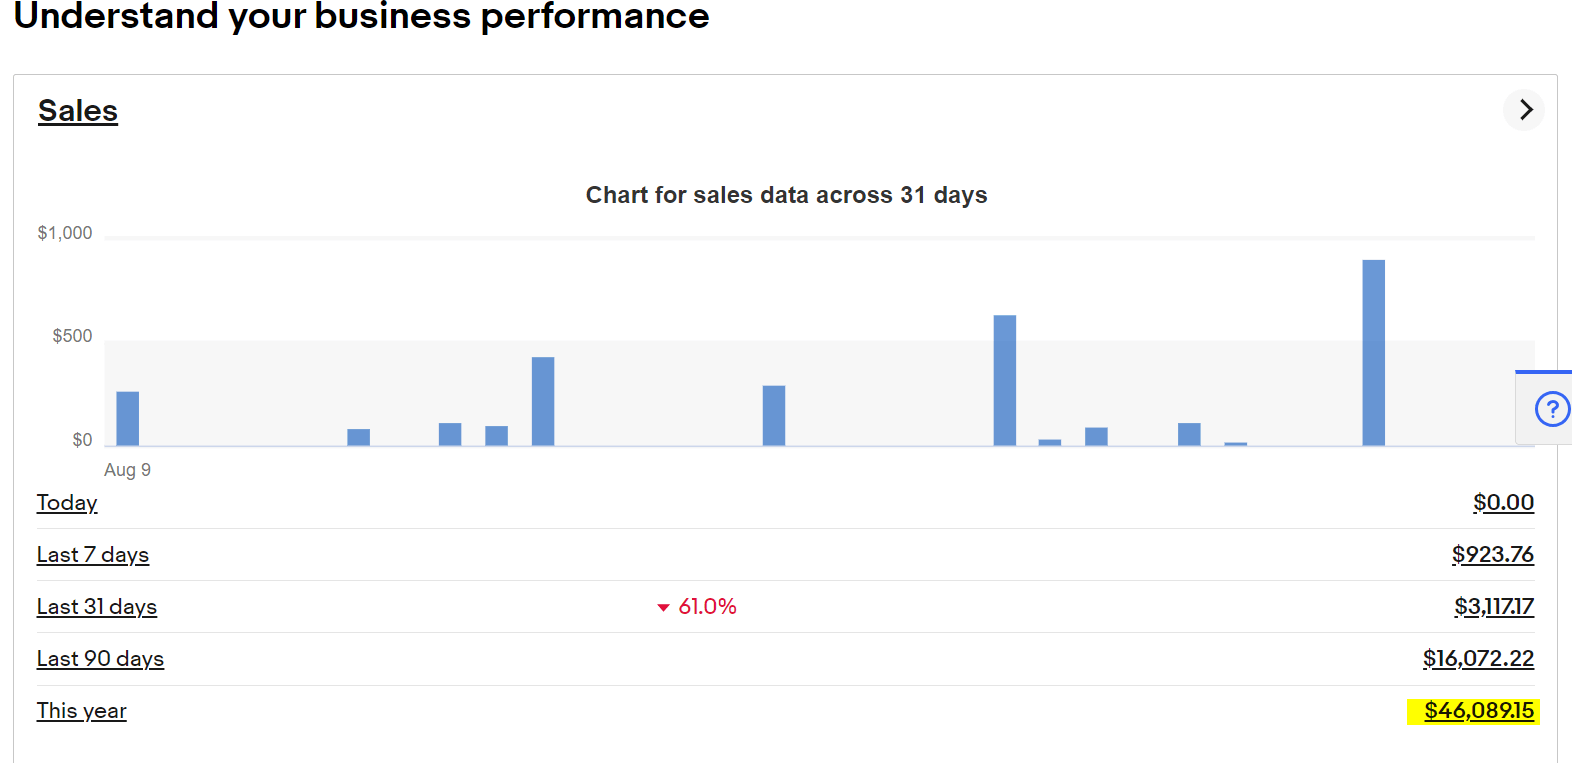The image size is (1572, 763).
Task: View the Last 90 days sales
Action: 100,659
